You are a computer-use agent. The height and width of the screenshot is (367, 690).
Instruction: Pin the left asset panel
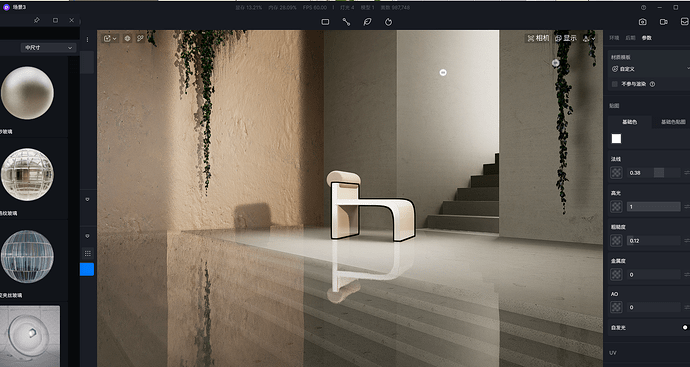37,20
